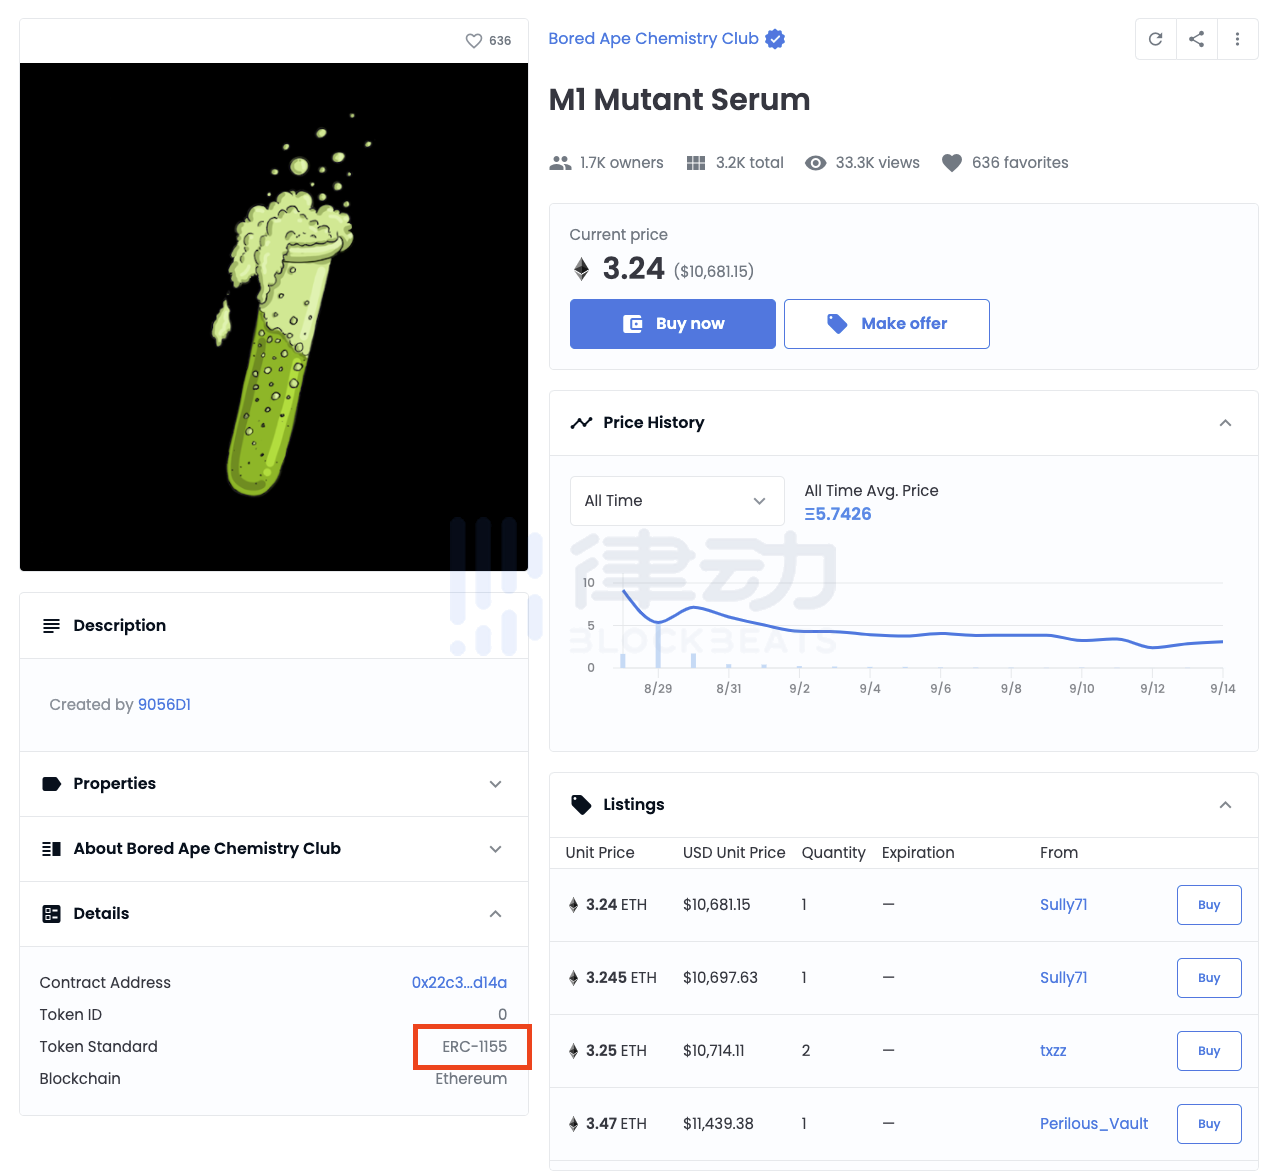
Task: Open Sully71 profile in 3.24 ETH row
Action: coord(1063,905)
